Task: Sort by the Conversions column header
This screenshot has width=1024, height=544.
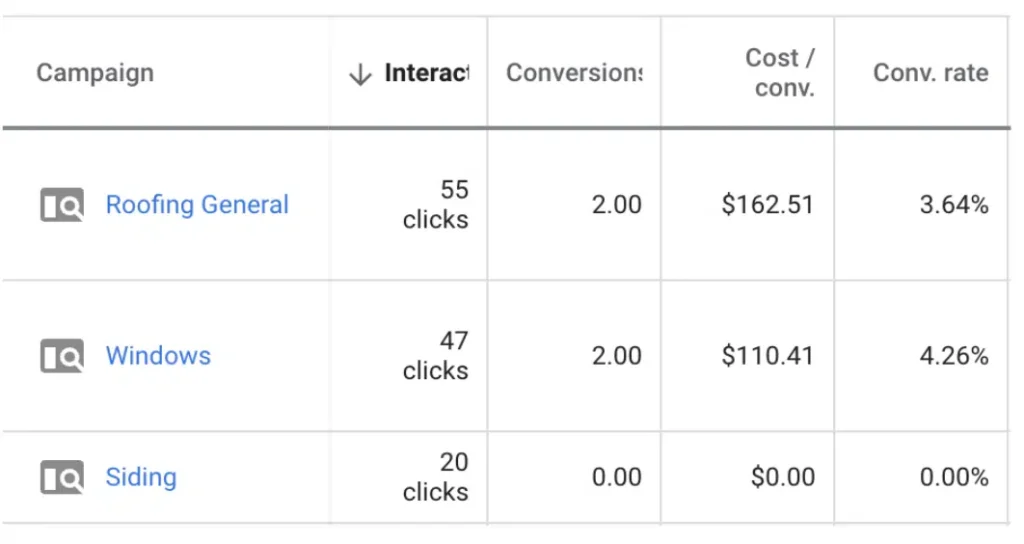Action: click(x=574, y=73)
